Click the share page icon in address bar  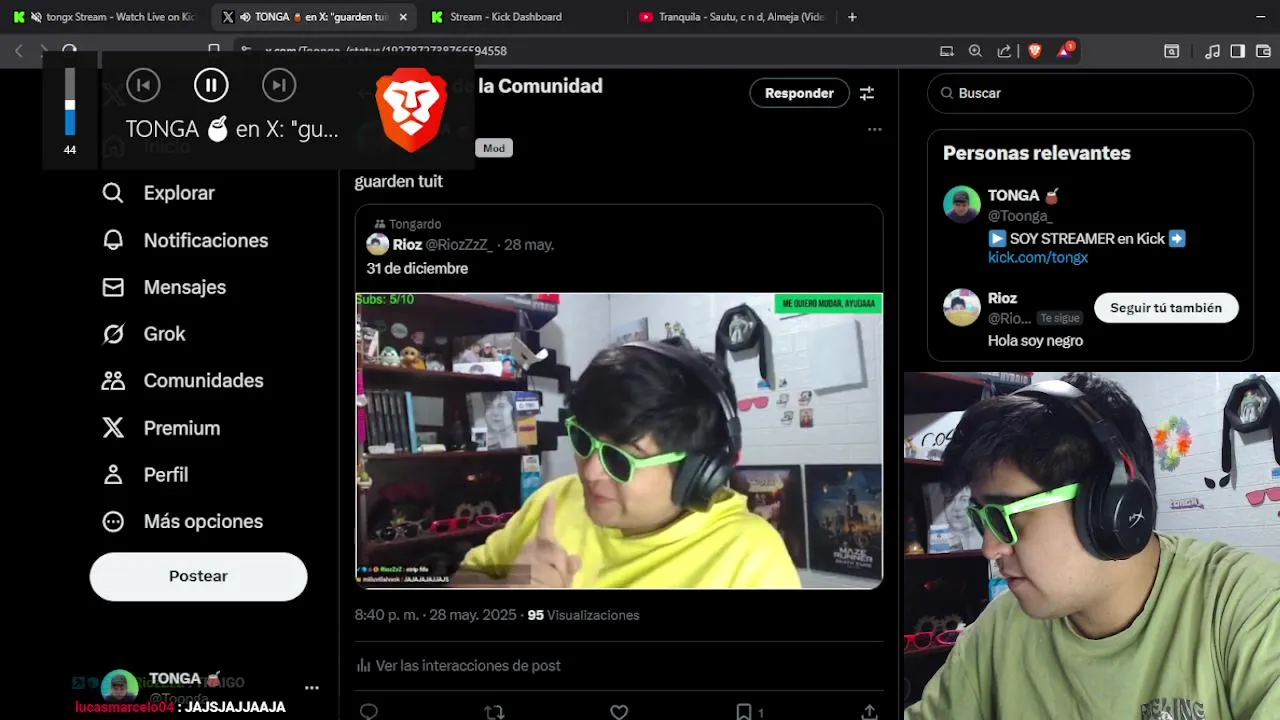coord(1004,51)
